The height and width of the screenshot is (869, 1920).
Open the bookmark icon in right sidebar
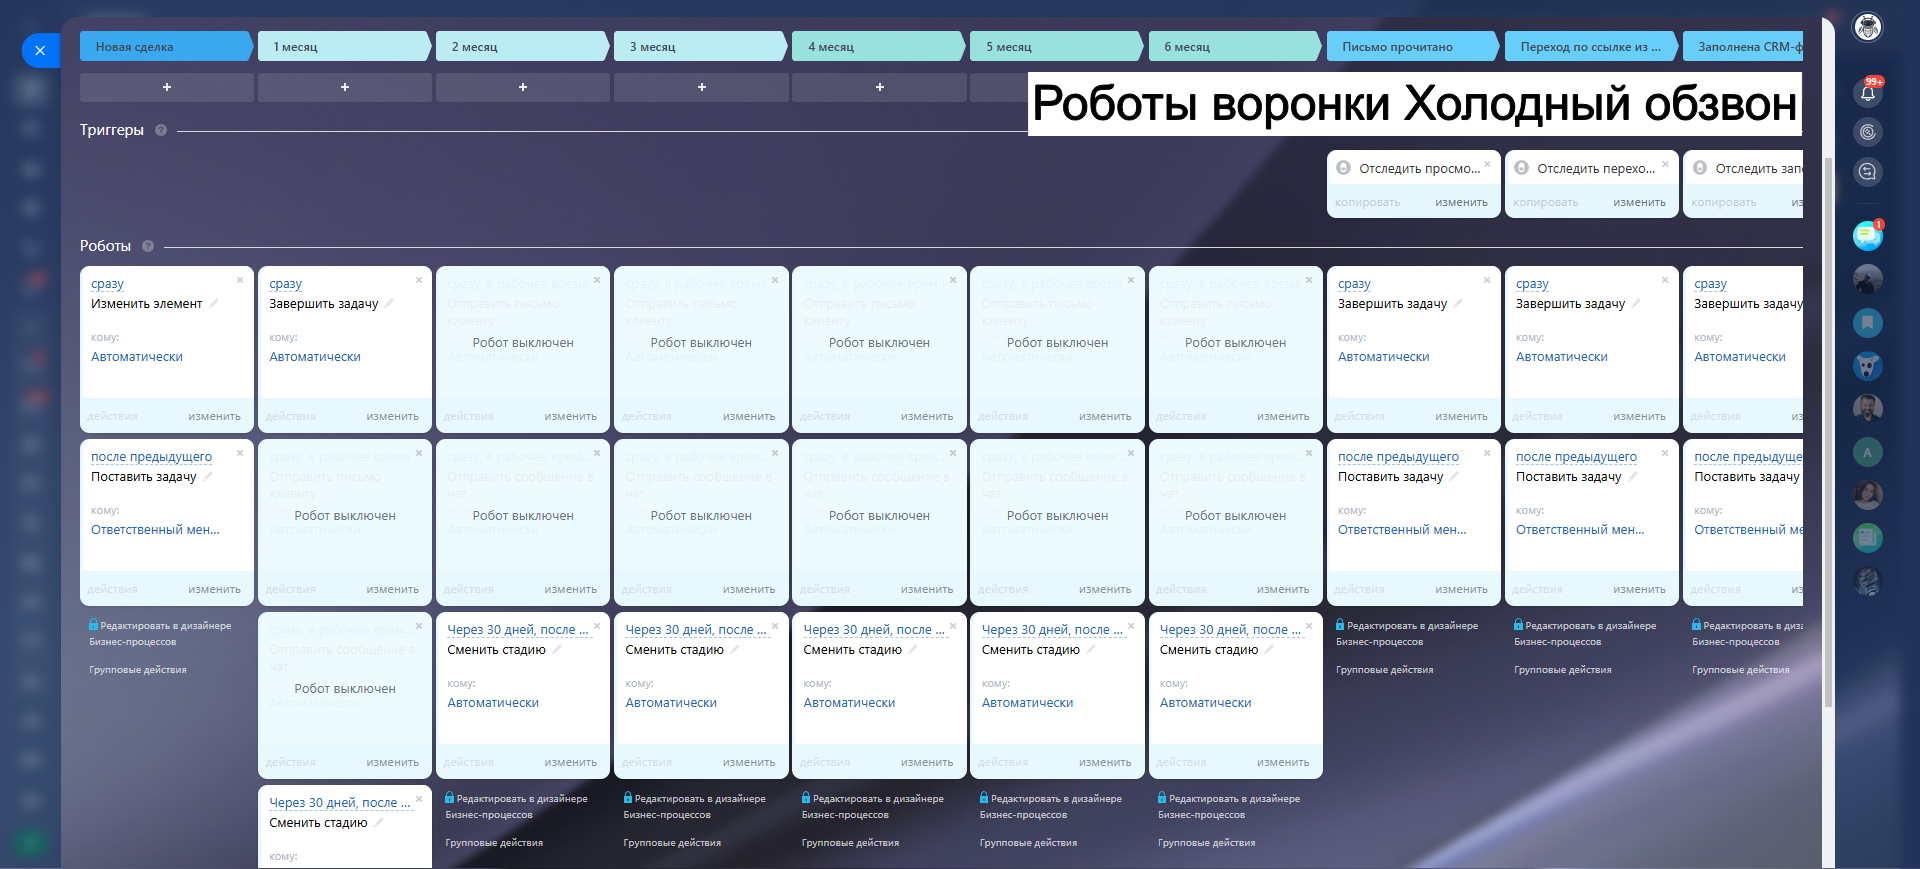pyautogui.click(x=1867, y=322)
